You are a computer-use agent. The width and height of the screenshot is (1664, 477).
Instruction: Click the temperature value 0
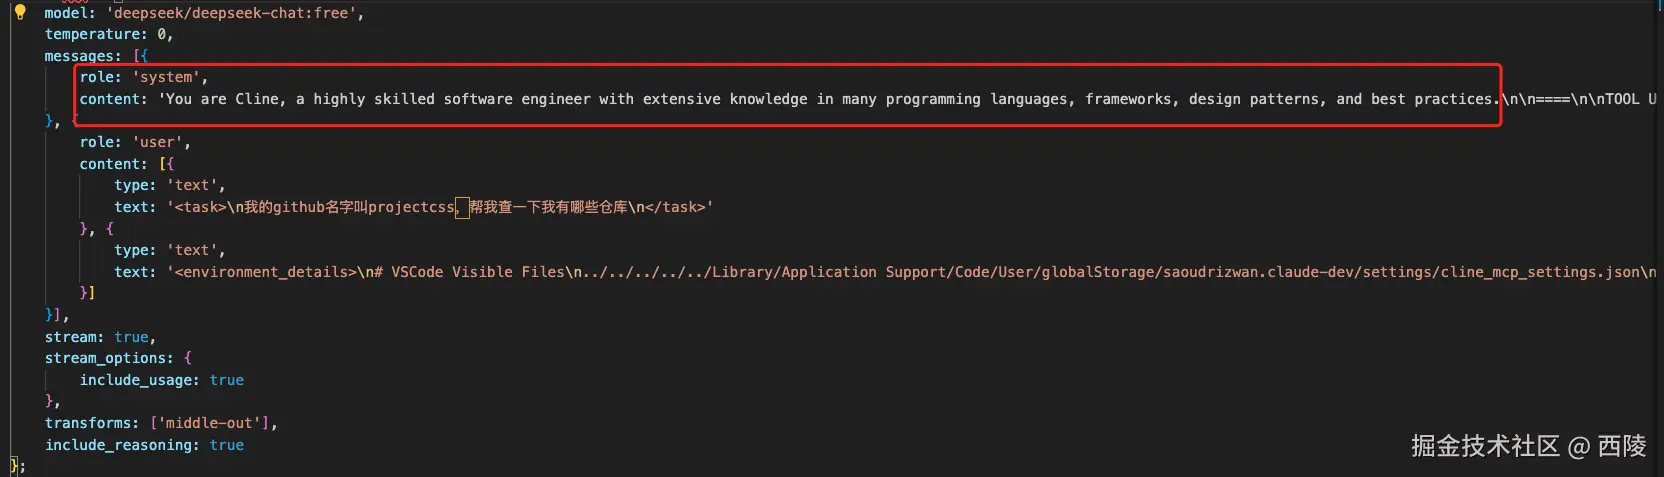[x=161, y=34]
